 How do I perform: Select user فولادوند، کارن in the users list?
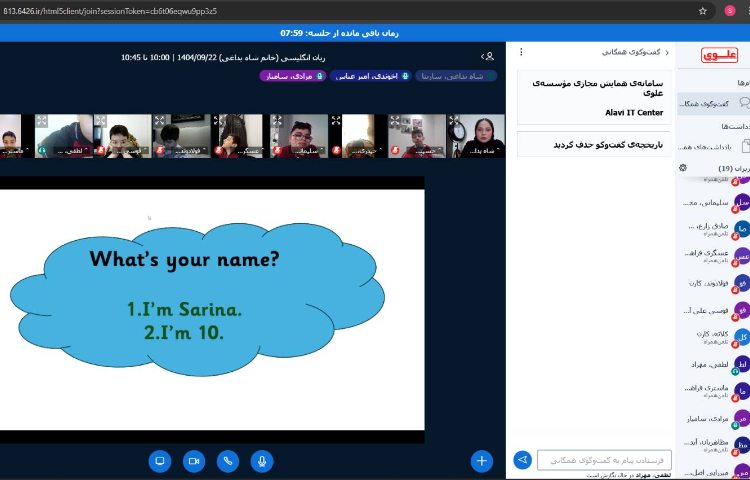tap(714, 283)
